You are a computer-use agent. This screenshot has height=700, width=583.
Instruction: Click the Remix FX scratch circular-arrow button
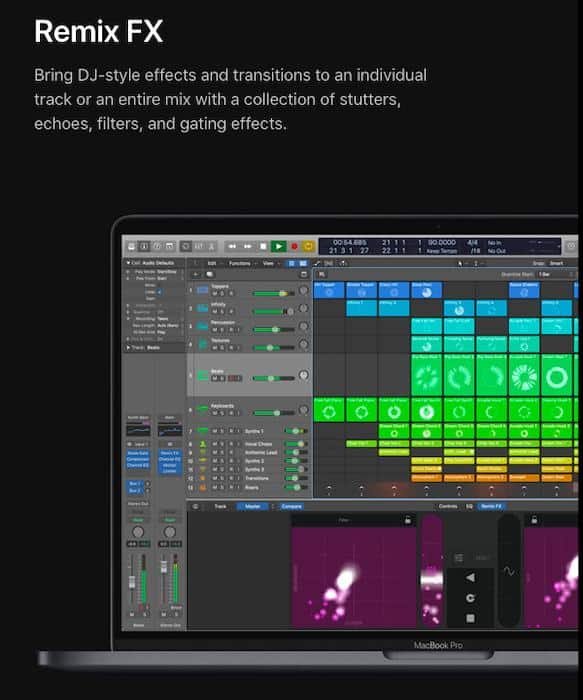470,598
